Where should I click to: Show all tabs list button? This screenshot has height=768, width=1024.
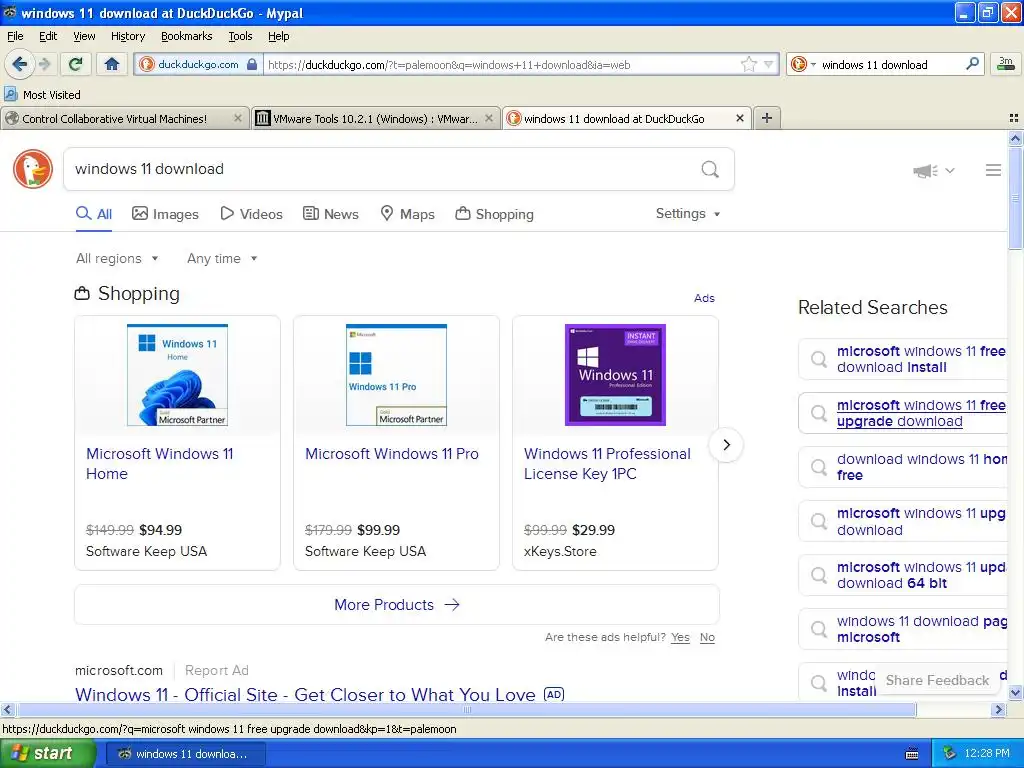(x=1014, y=118)
